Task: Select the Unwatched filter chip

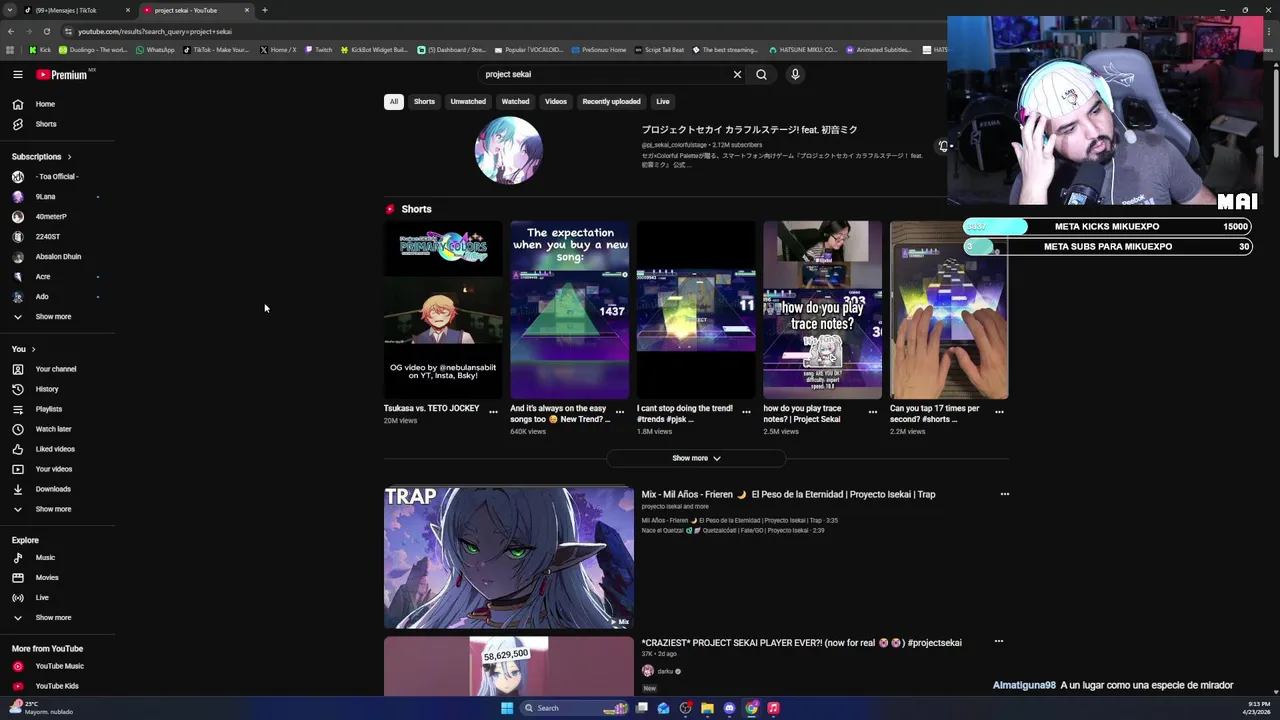Action: [468, 101]
